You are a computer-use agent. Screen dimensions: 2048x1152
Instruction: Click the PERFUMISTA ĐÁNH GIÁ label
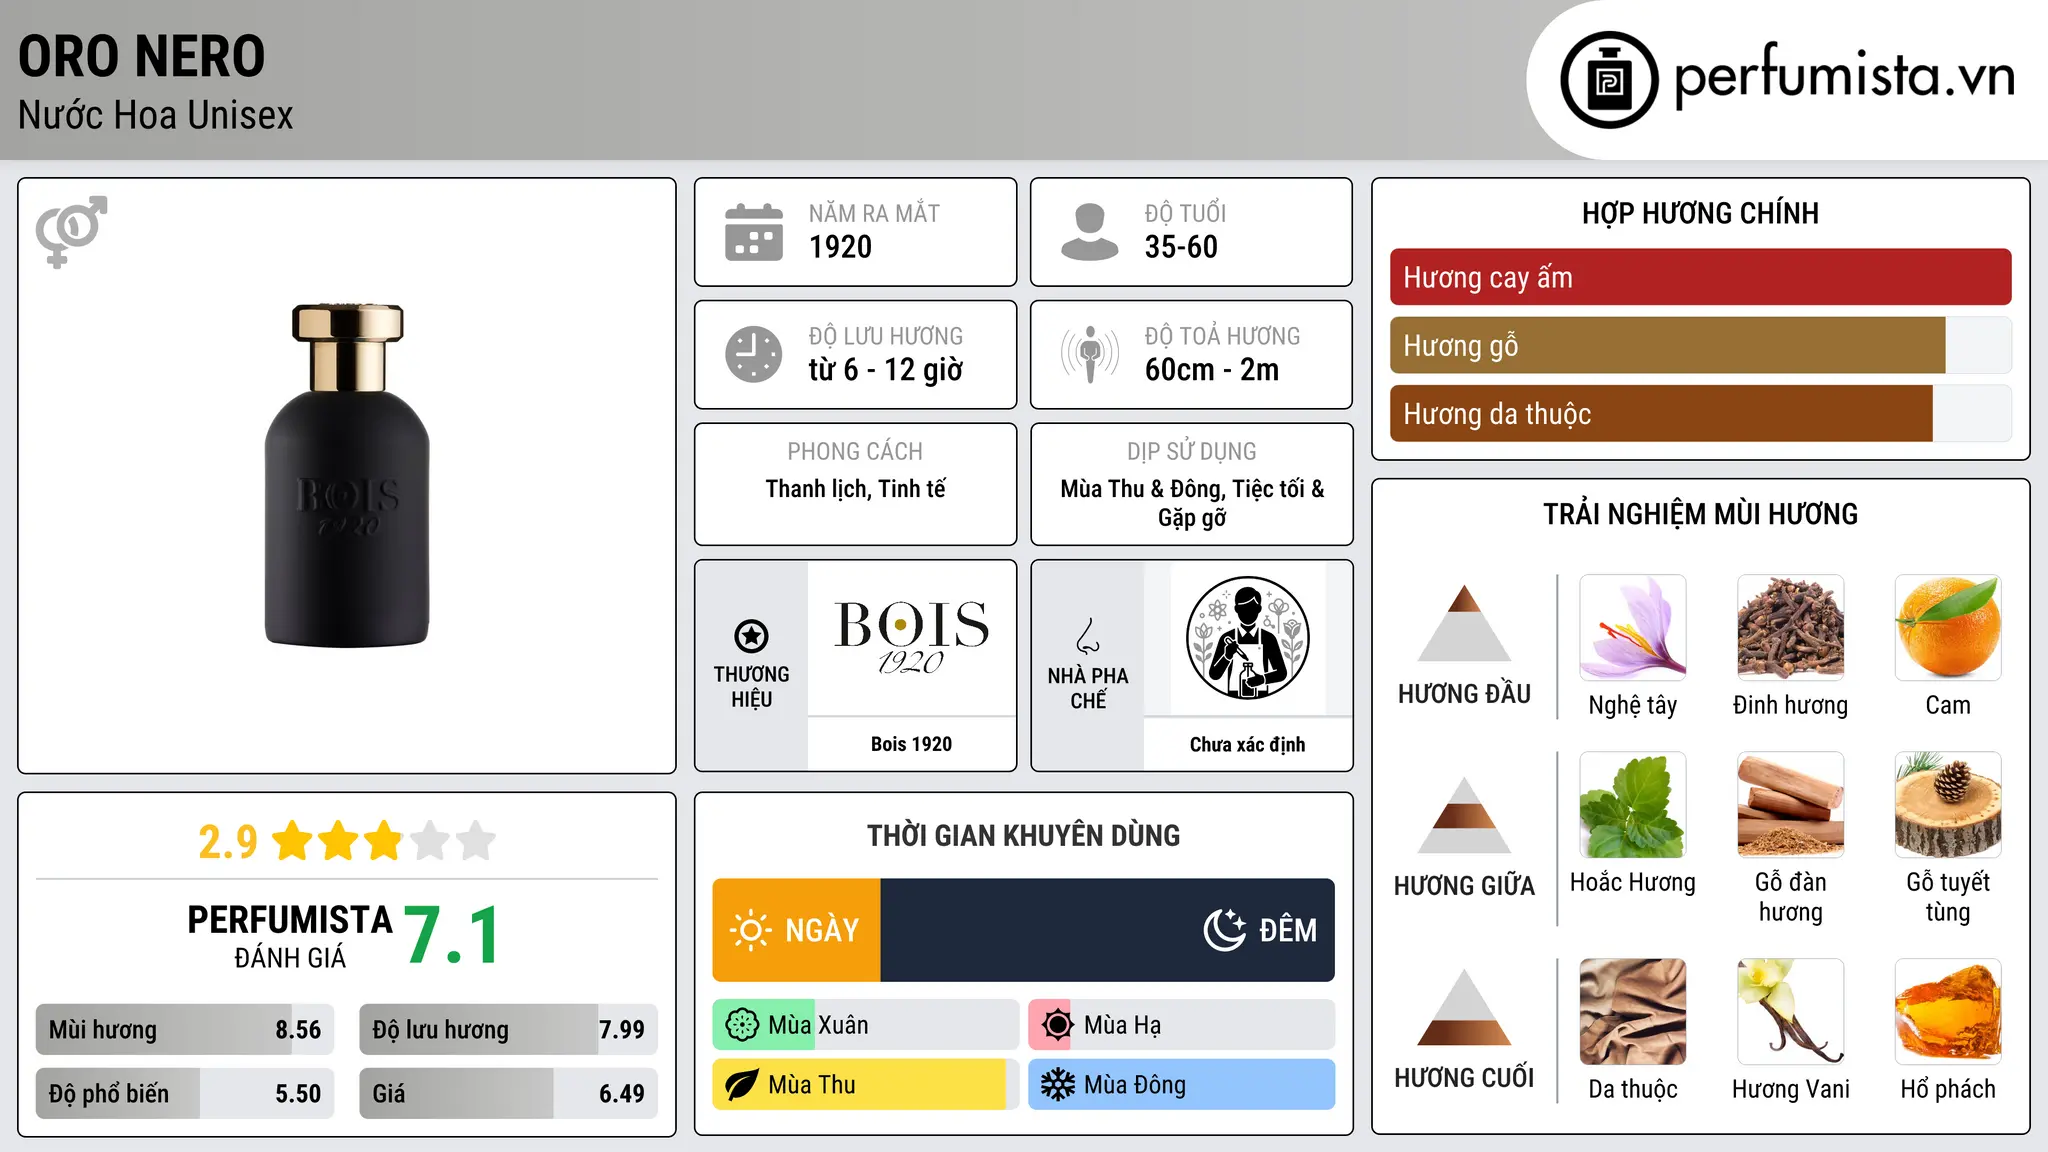(290, 936)
